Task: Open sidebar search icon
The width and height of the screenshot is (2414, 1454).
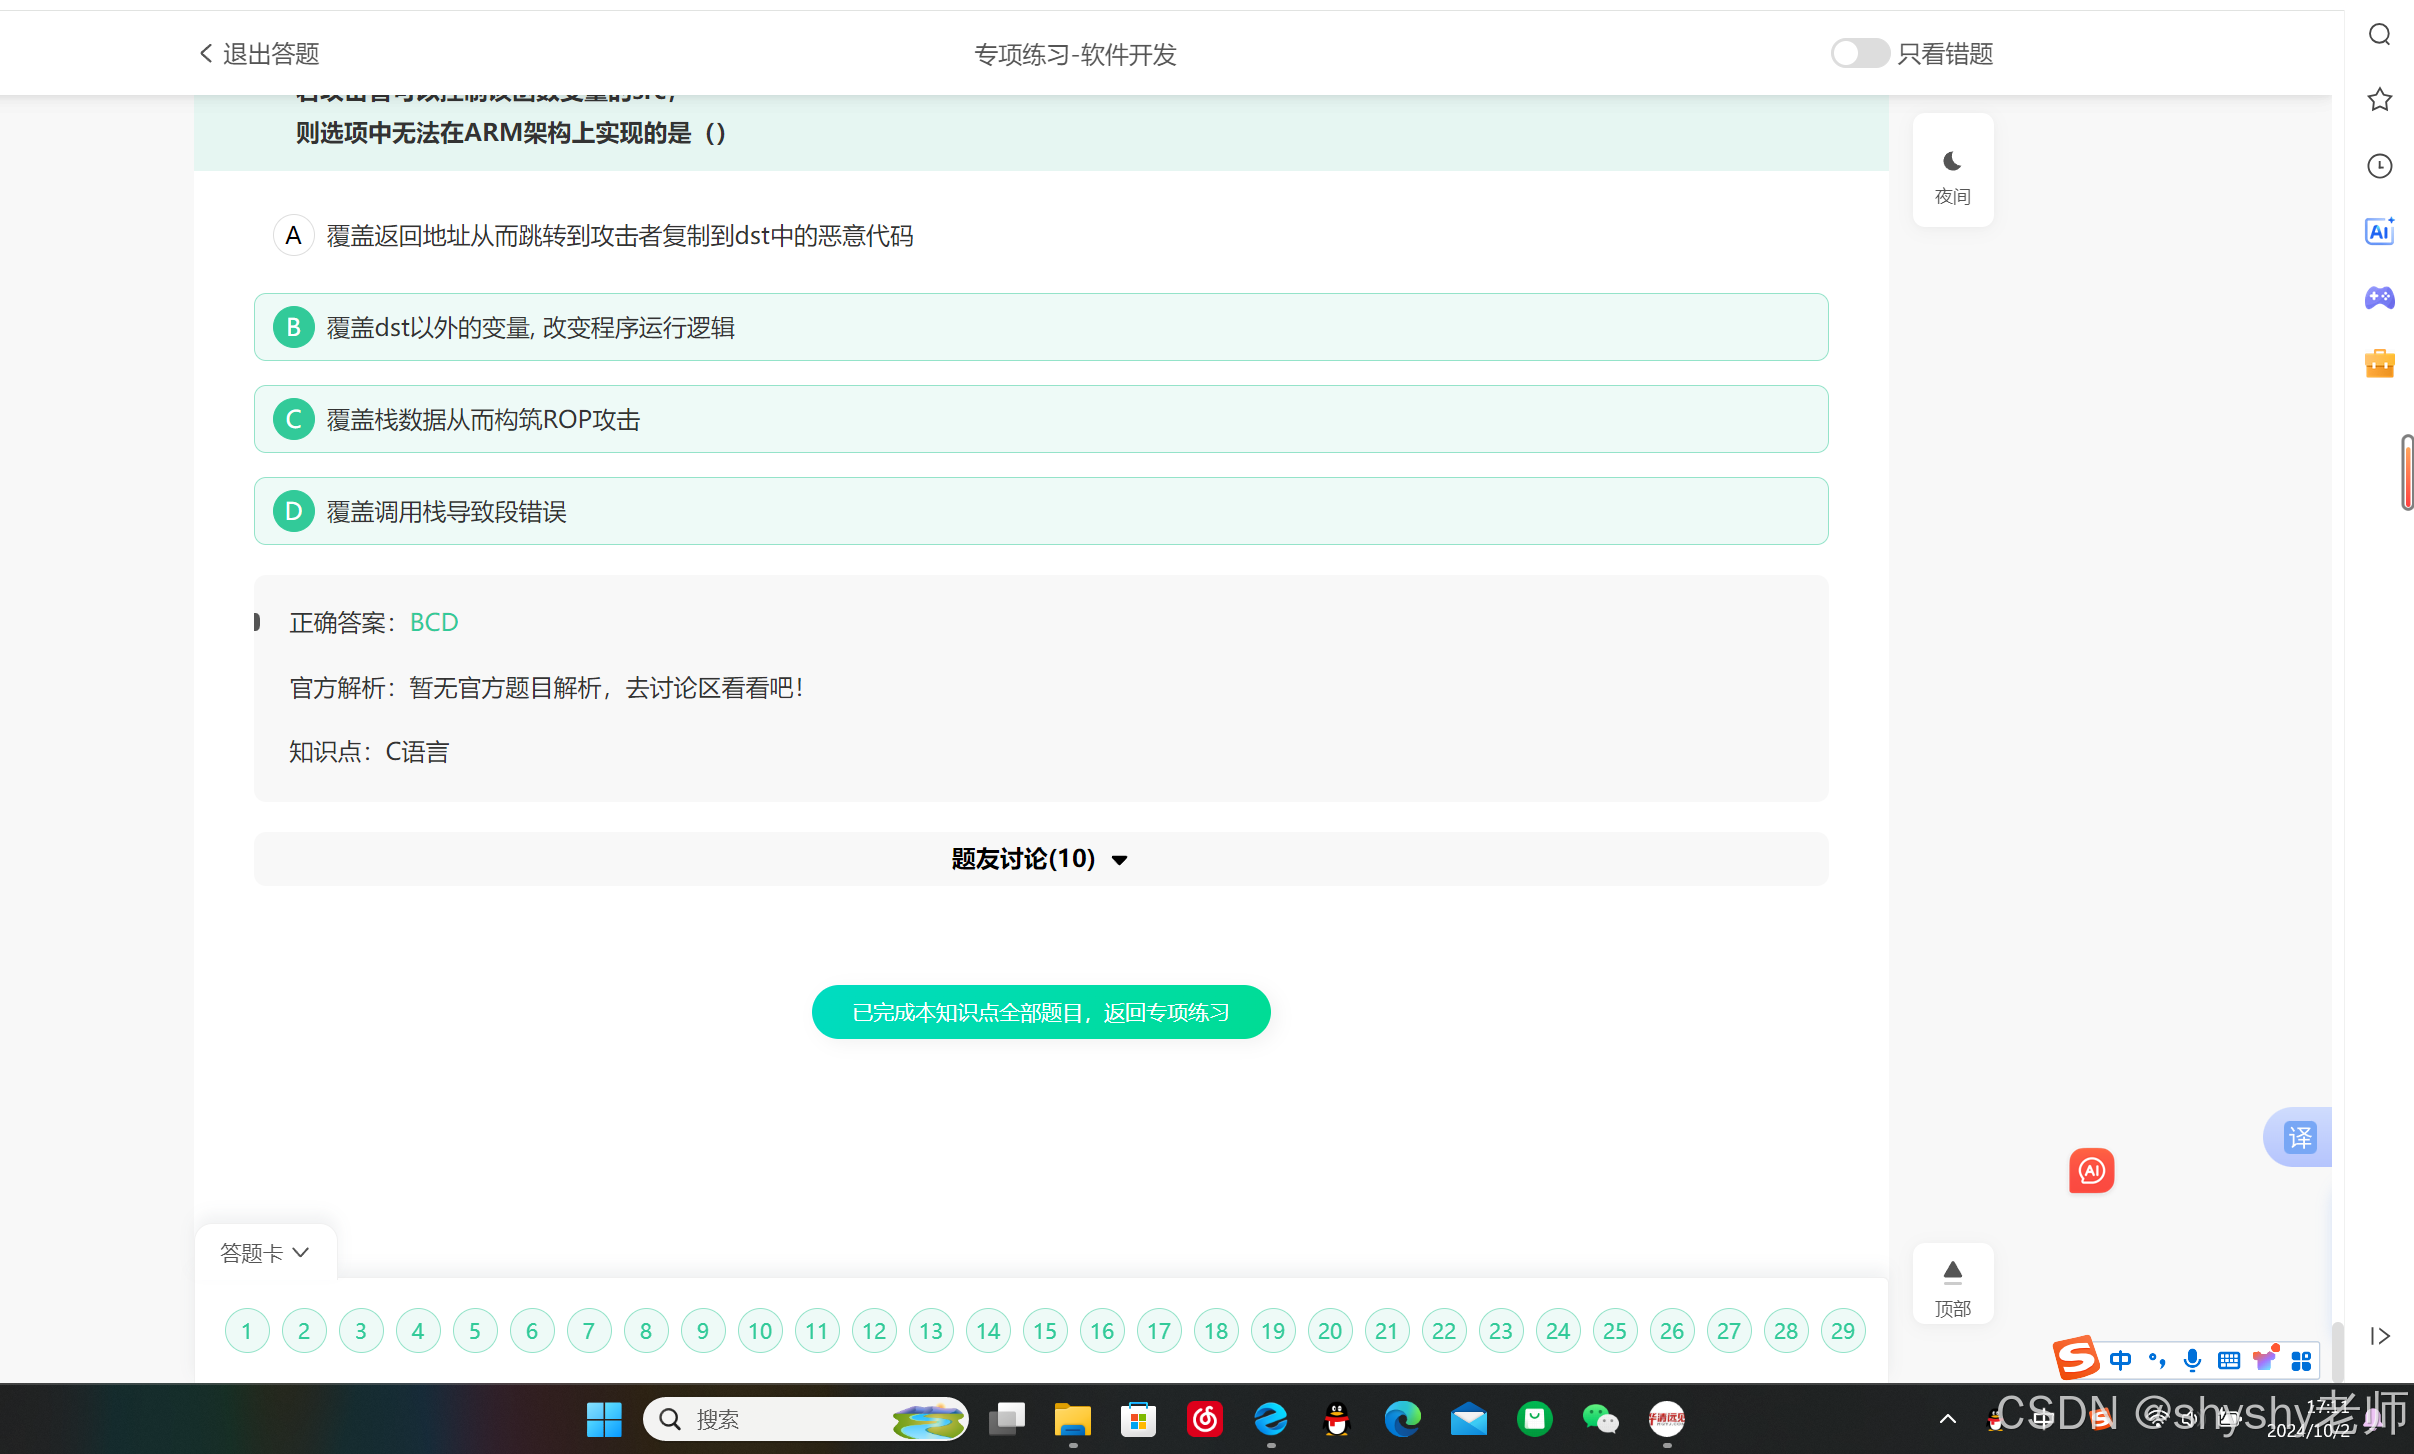Action: point(2379,35)
